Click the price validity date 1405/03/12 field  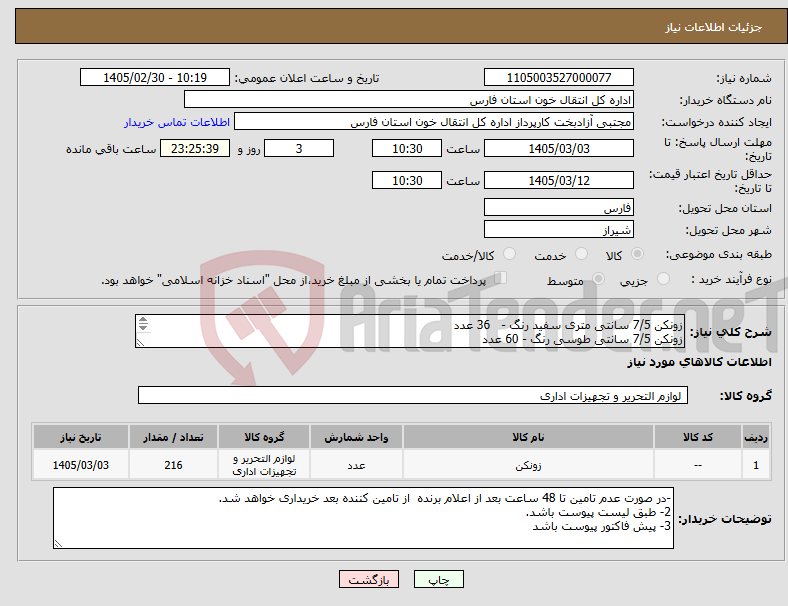point(558,180)
